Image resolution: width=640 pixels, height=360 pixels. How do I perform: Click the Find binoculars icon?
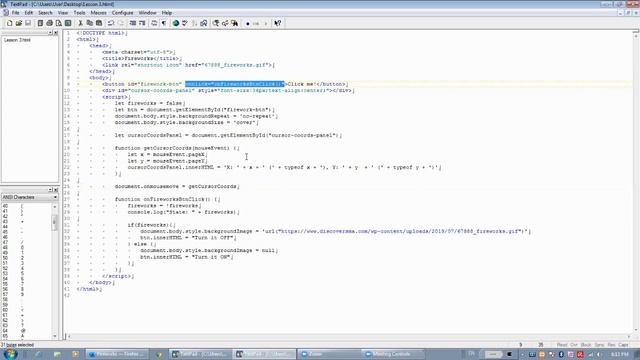pos(216,23)
